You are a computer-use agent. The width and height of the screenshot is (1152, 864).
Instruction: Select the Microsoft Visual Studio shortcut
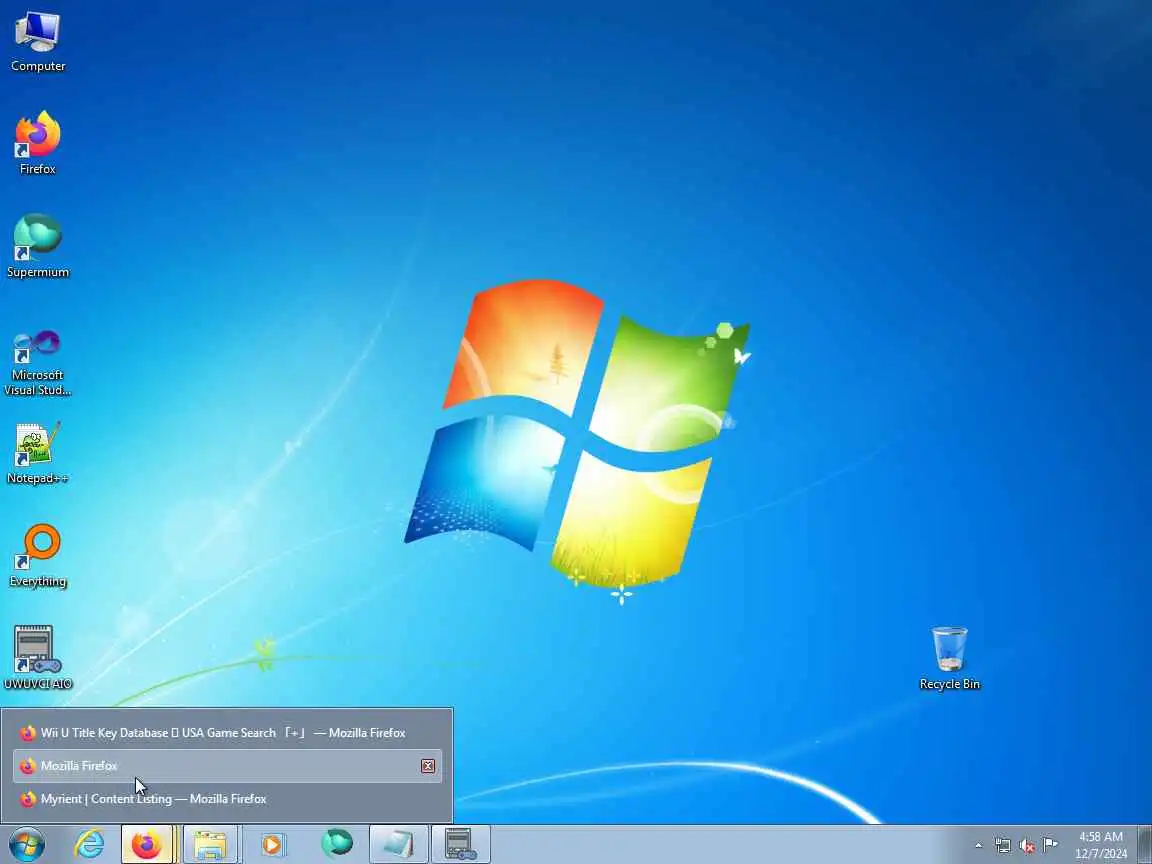click(x=37, y=362)
